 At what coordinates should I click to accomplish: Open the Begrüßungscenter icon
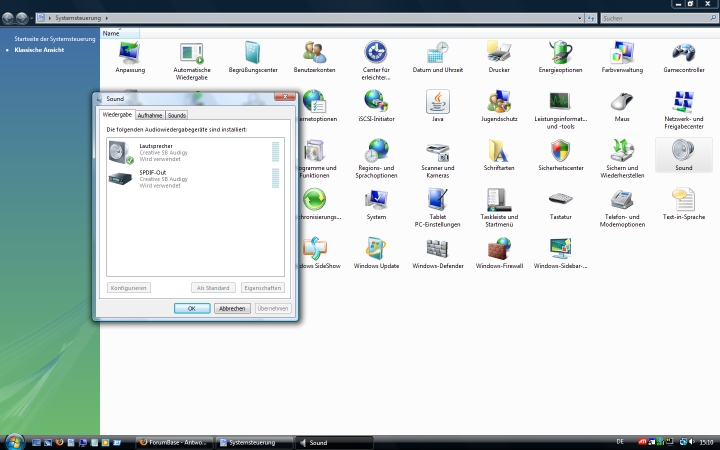(253, 57)
